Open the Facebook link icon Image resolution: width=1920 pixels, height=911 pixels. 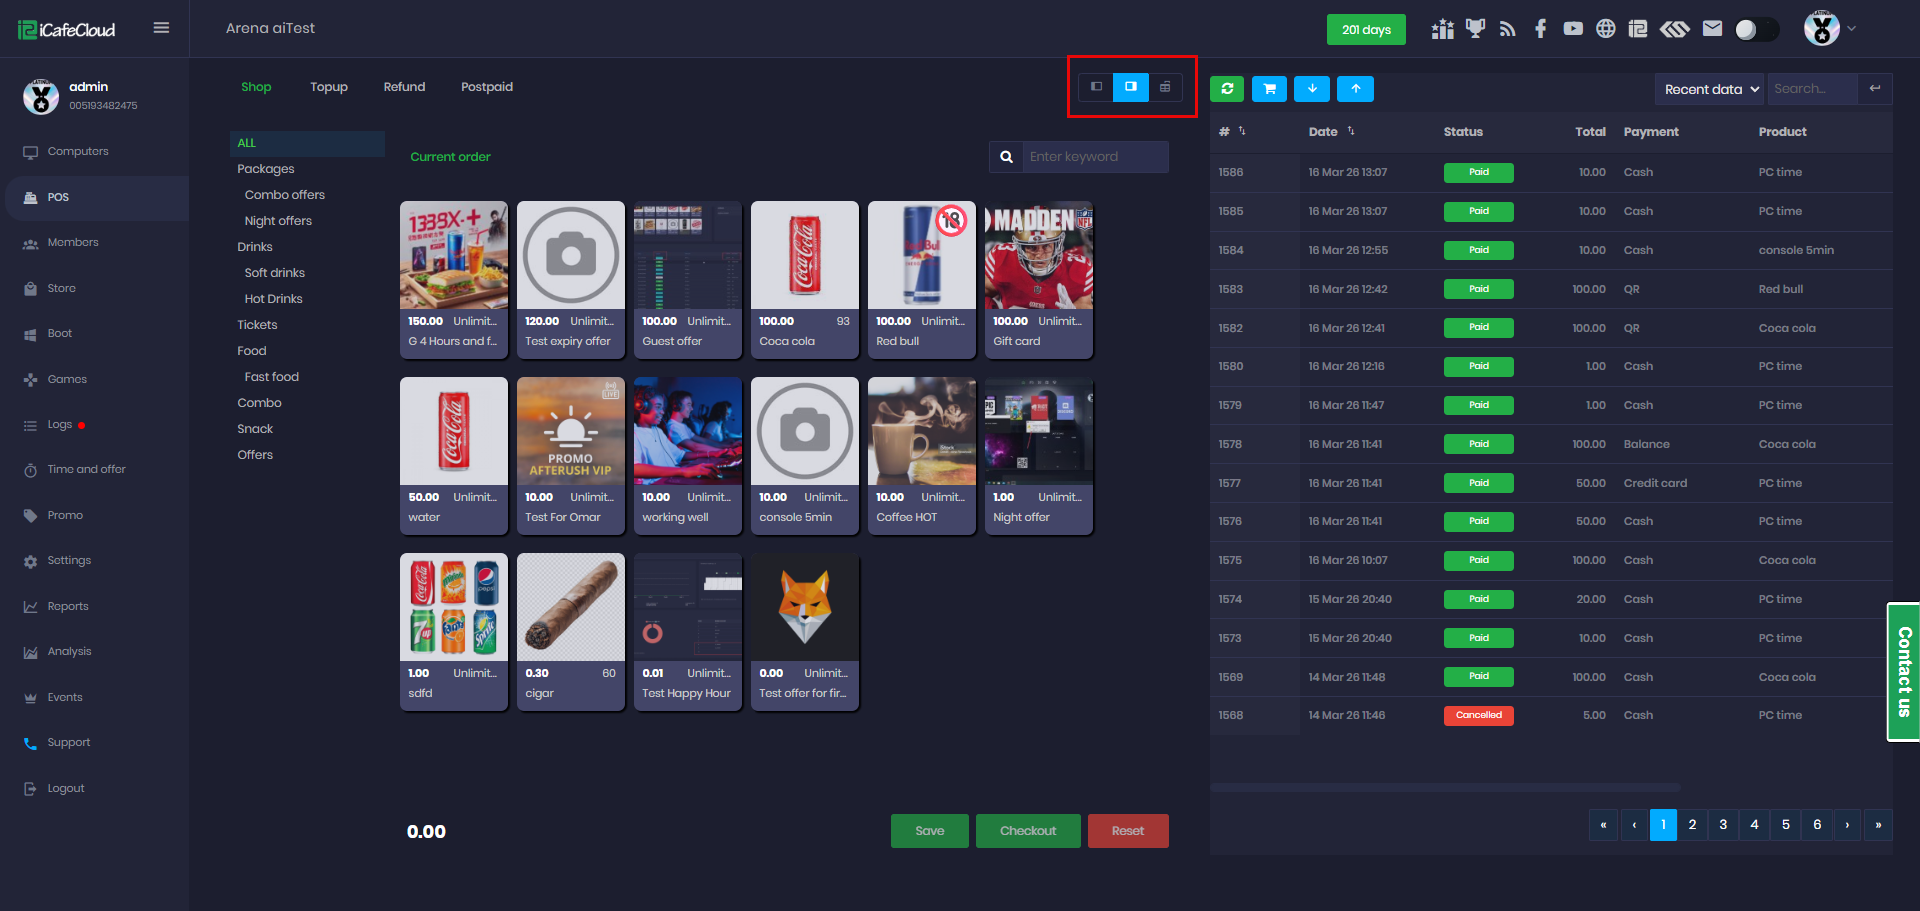tap(1540, 29)
